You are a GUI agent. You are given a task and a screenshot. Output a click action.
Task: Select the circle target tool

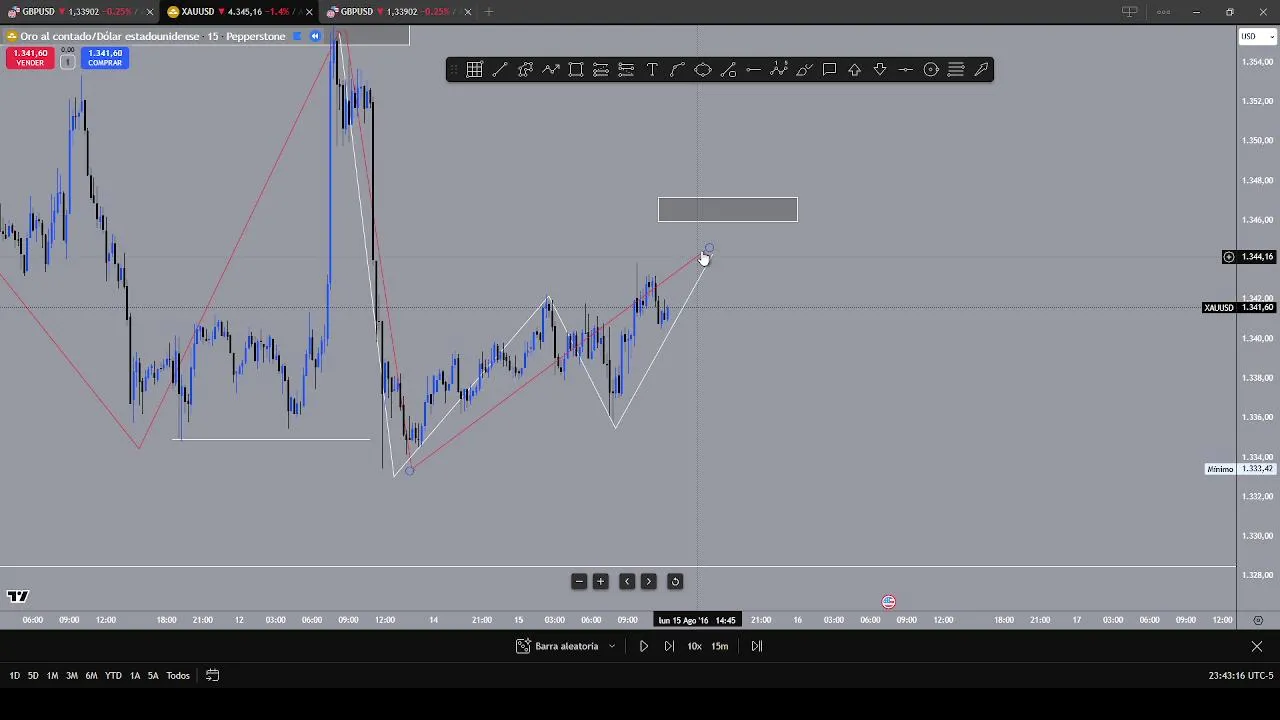tap(931, 69)
